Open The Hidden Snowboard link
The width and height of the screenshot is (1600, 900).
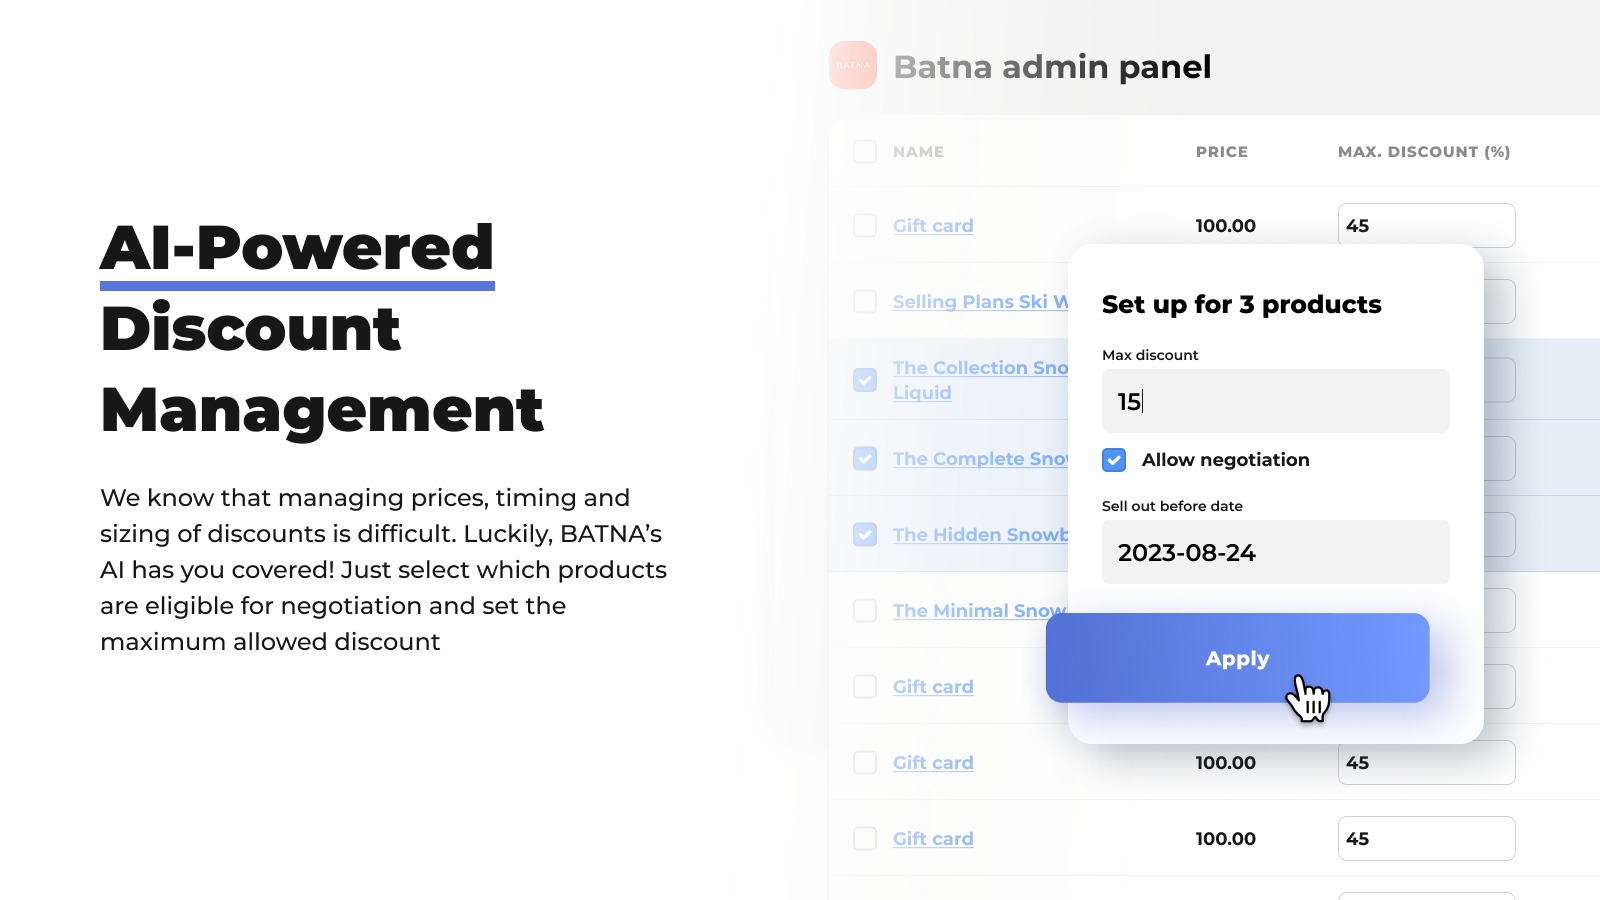980,535
